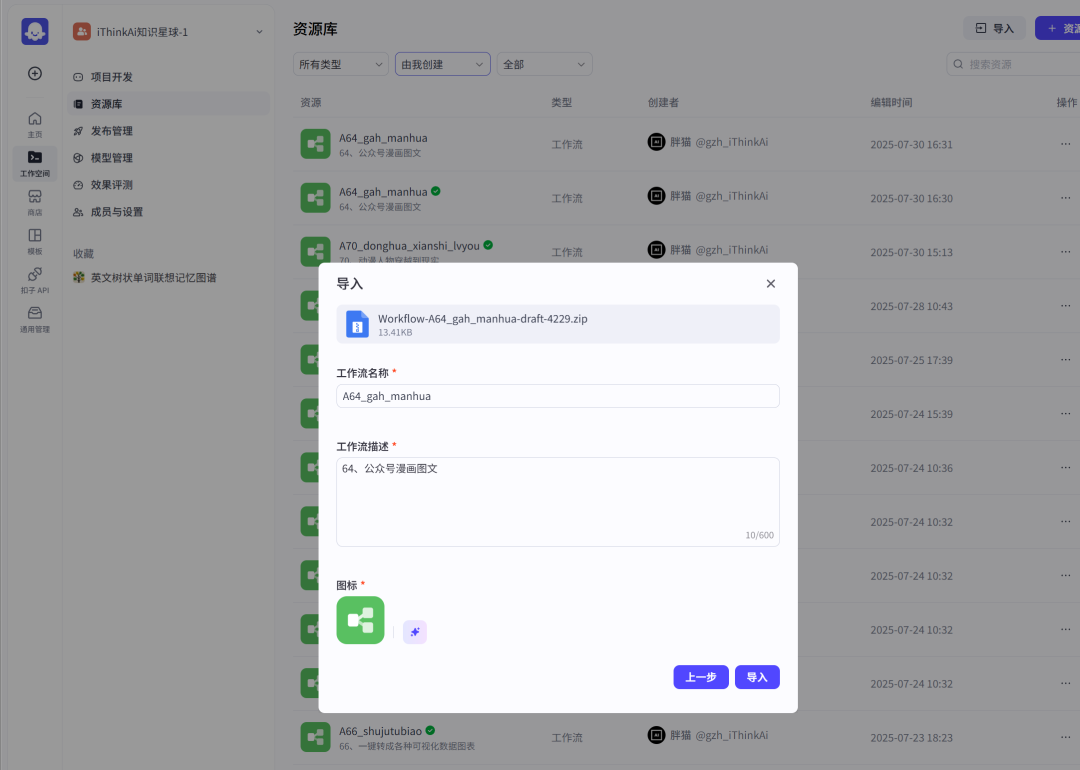The image size is (1080, 770).
Task: Click the iThinkAi知识星球-1 workspace avatar
Action: 82,32
